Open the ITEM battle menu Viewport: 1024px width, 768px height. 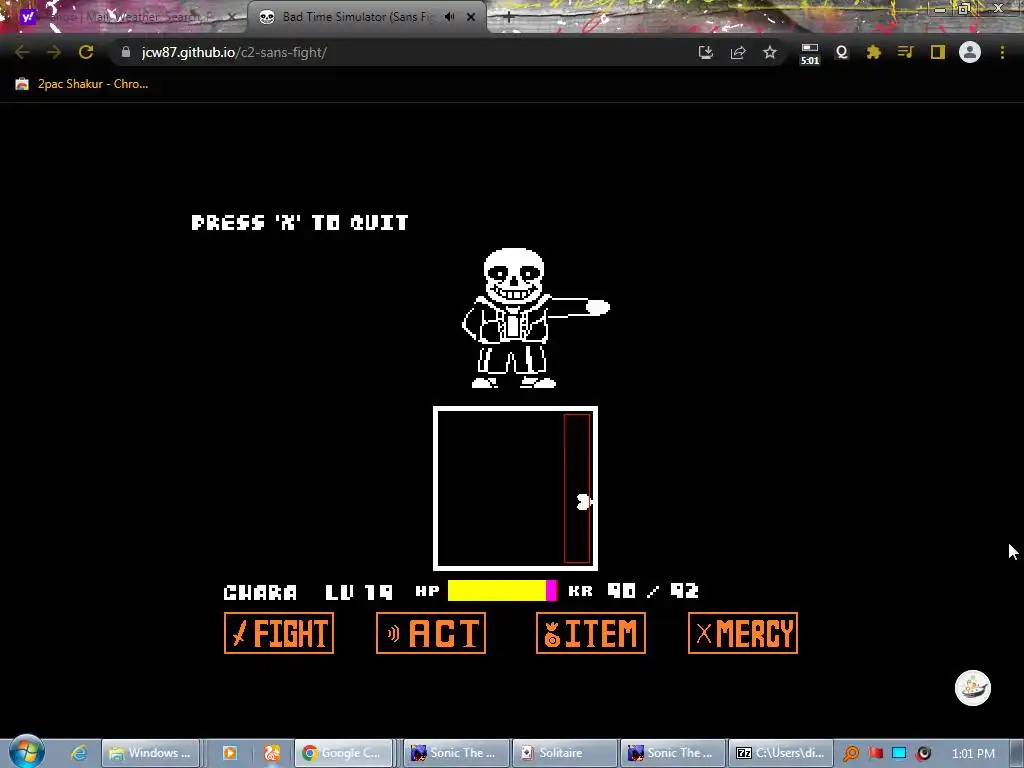[x=591, y=633]
